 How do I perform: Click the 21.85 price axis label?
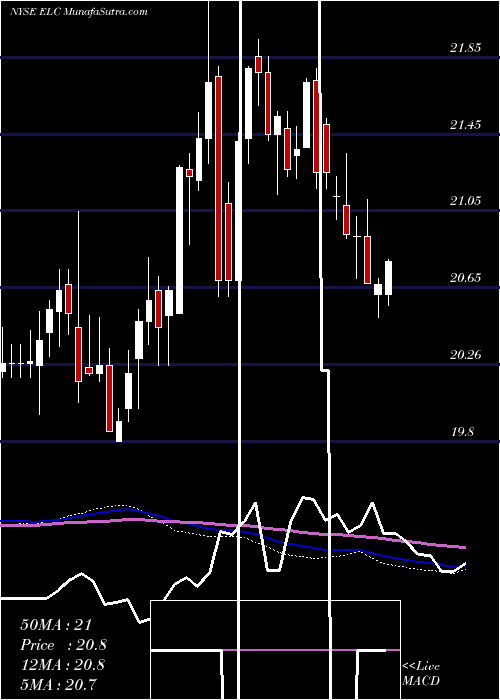[x=466, y=47]
